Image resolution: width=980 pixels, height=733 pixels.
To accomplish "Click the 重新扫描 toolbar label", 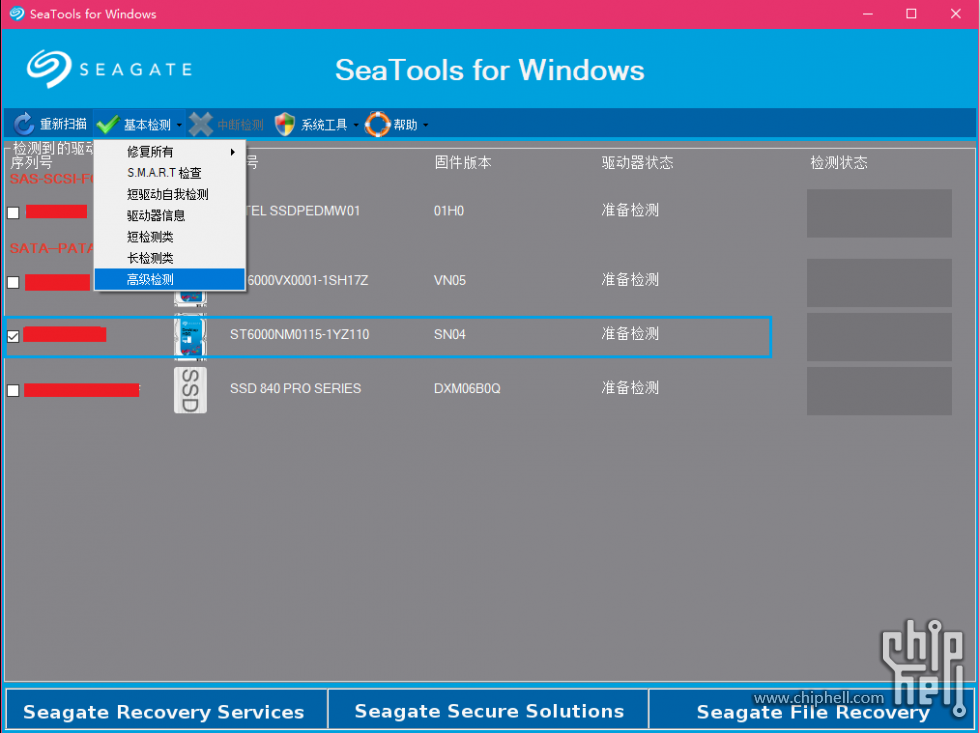I will point(63,124).
